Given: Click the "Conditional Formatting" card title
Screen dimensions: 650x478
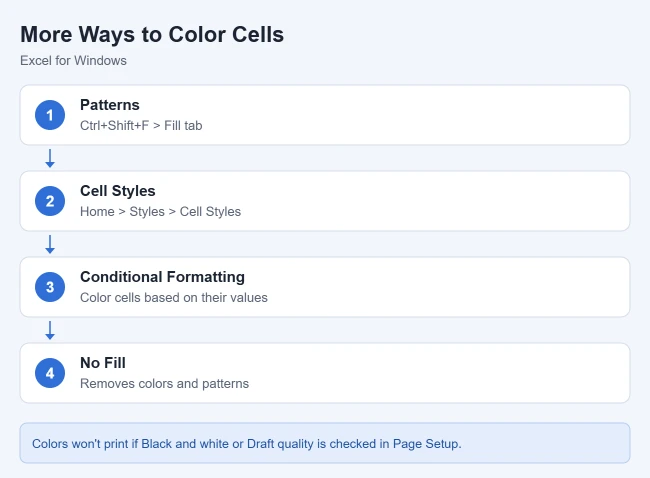Looking at the screenshot, I should (162, 277).
